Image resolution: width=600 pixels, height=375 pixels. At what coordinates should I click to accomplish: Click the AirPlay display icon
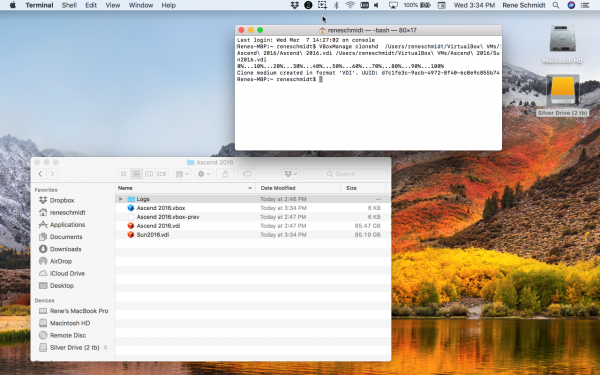393,5
